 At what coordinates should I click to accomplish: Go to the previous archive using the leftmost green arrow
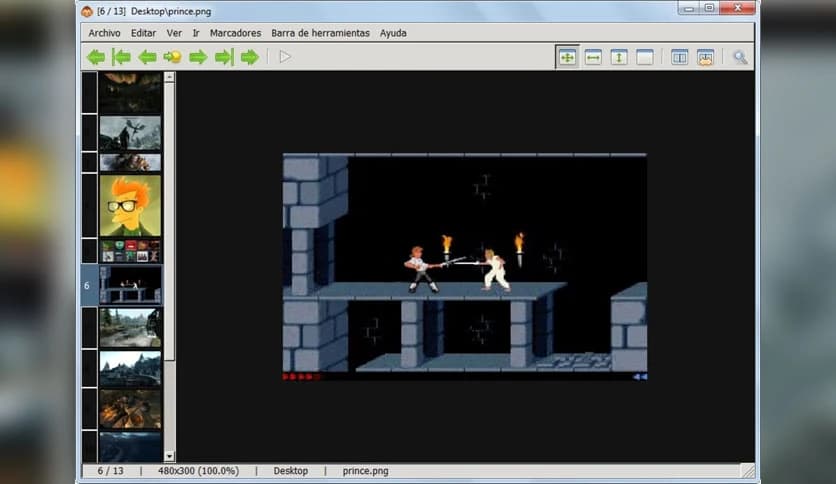tap(96, 57)
